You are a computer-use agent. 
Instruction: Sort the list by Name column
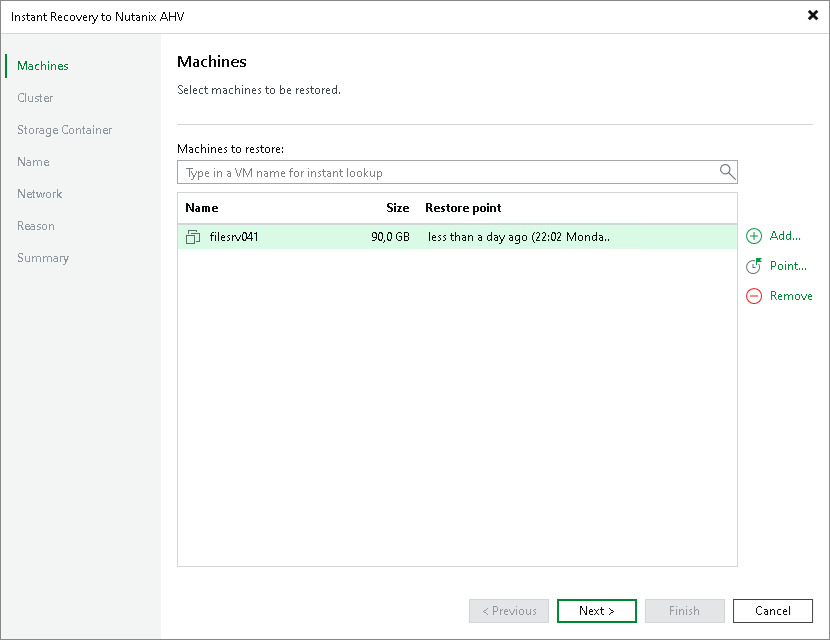pos(202,208)
